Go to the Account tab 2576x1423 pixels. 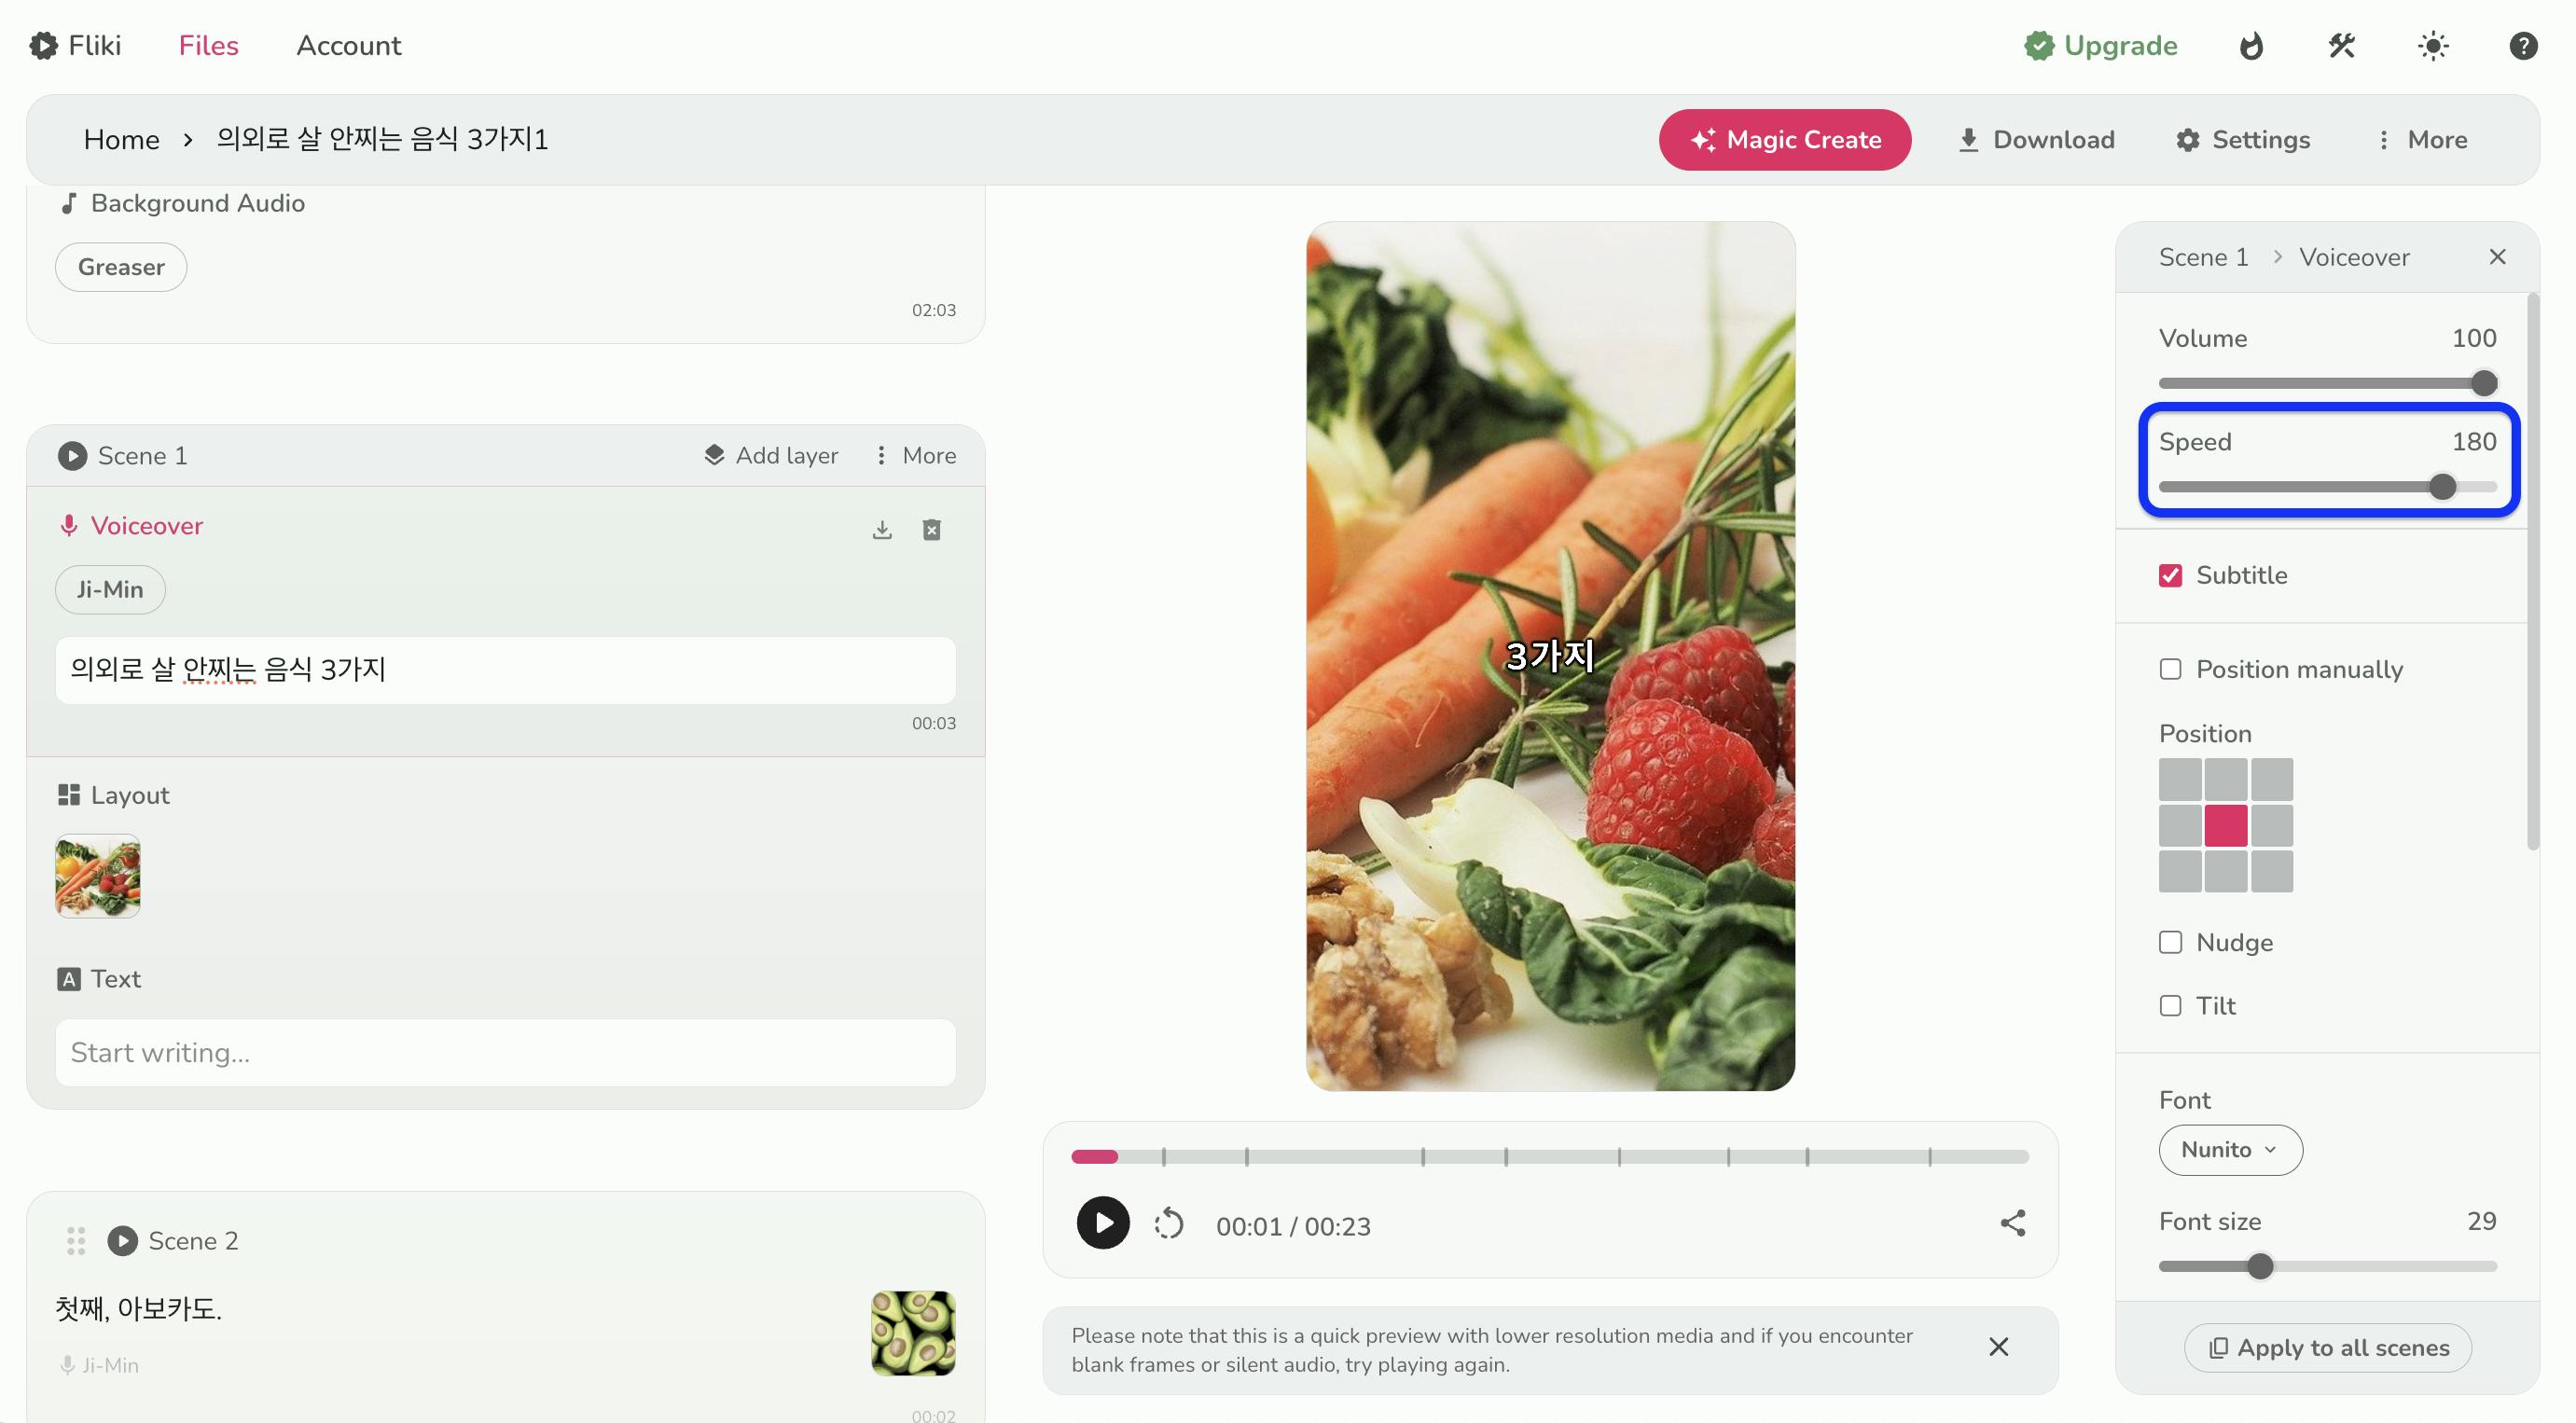pyautogui.click(x=348, y=46)
